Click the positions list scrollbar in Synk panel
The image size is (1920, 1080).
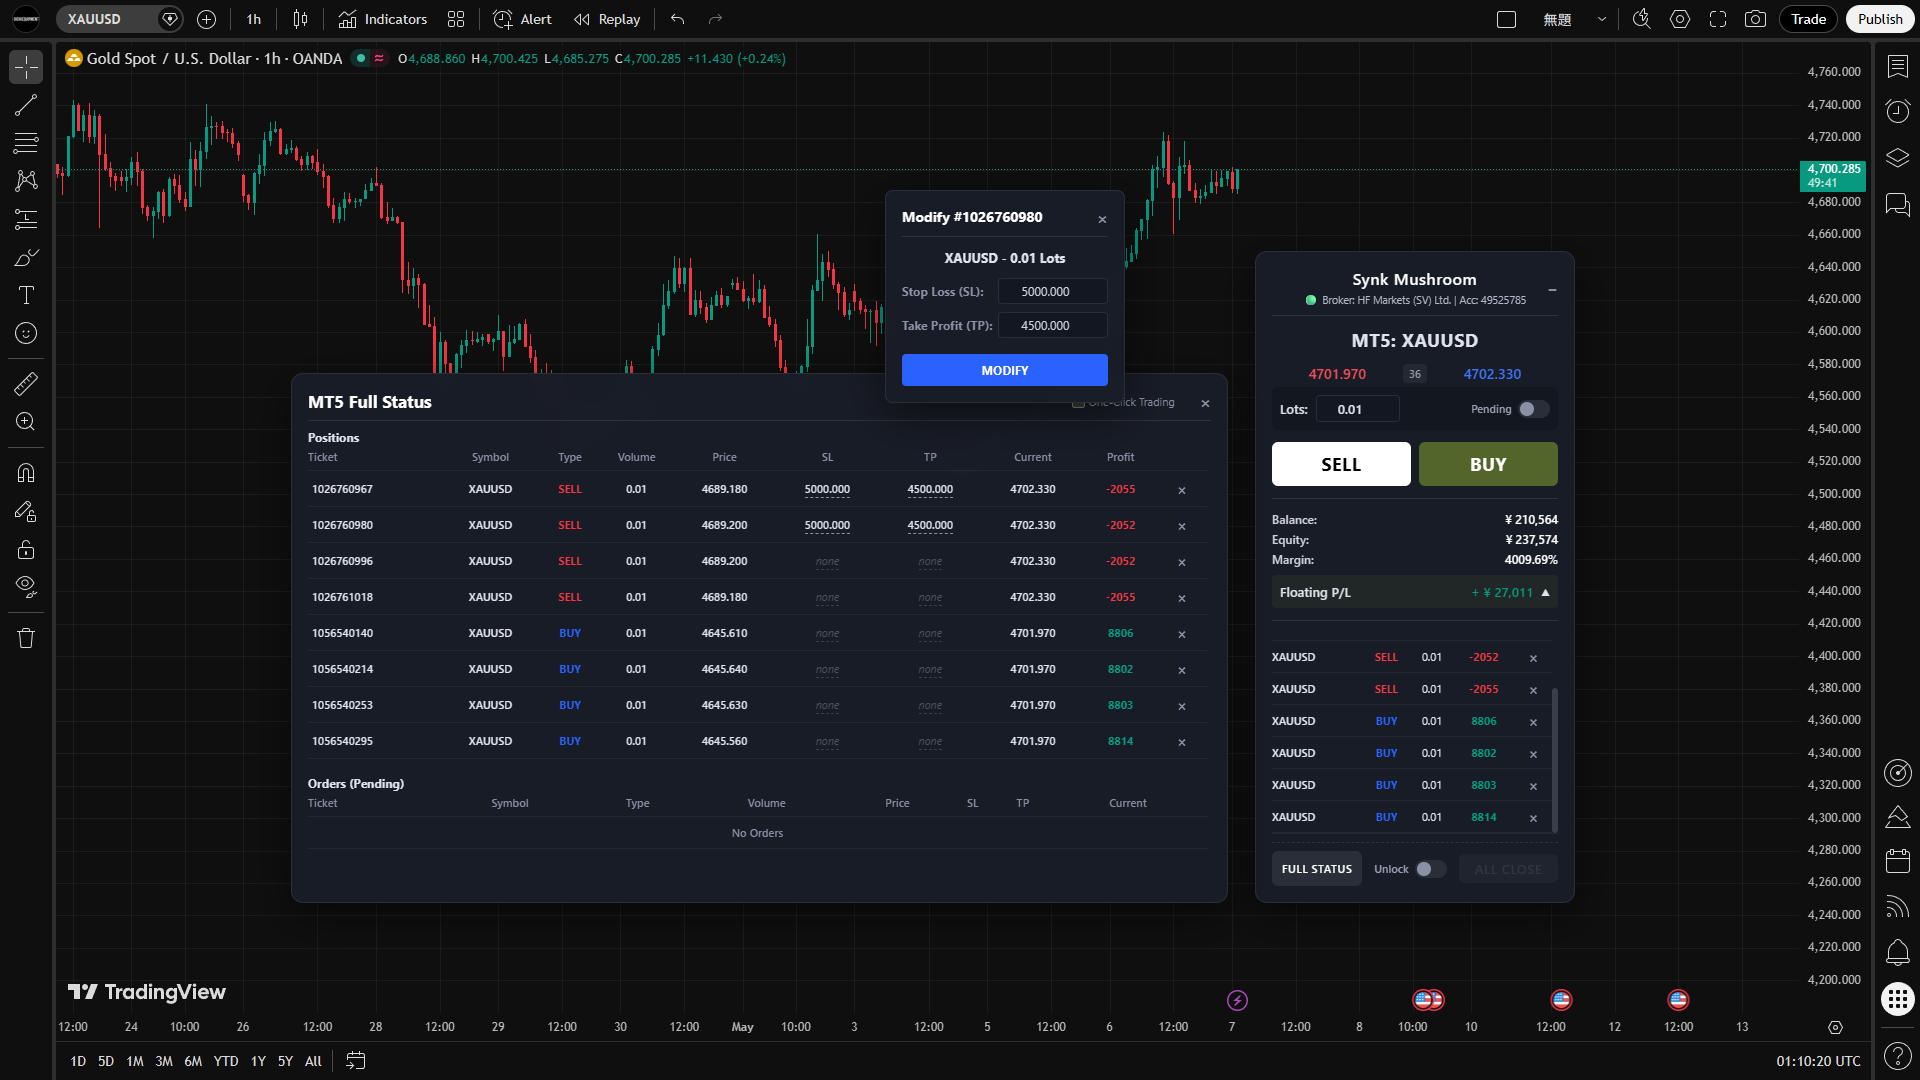coord(1554,760)
